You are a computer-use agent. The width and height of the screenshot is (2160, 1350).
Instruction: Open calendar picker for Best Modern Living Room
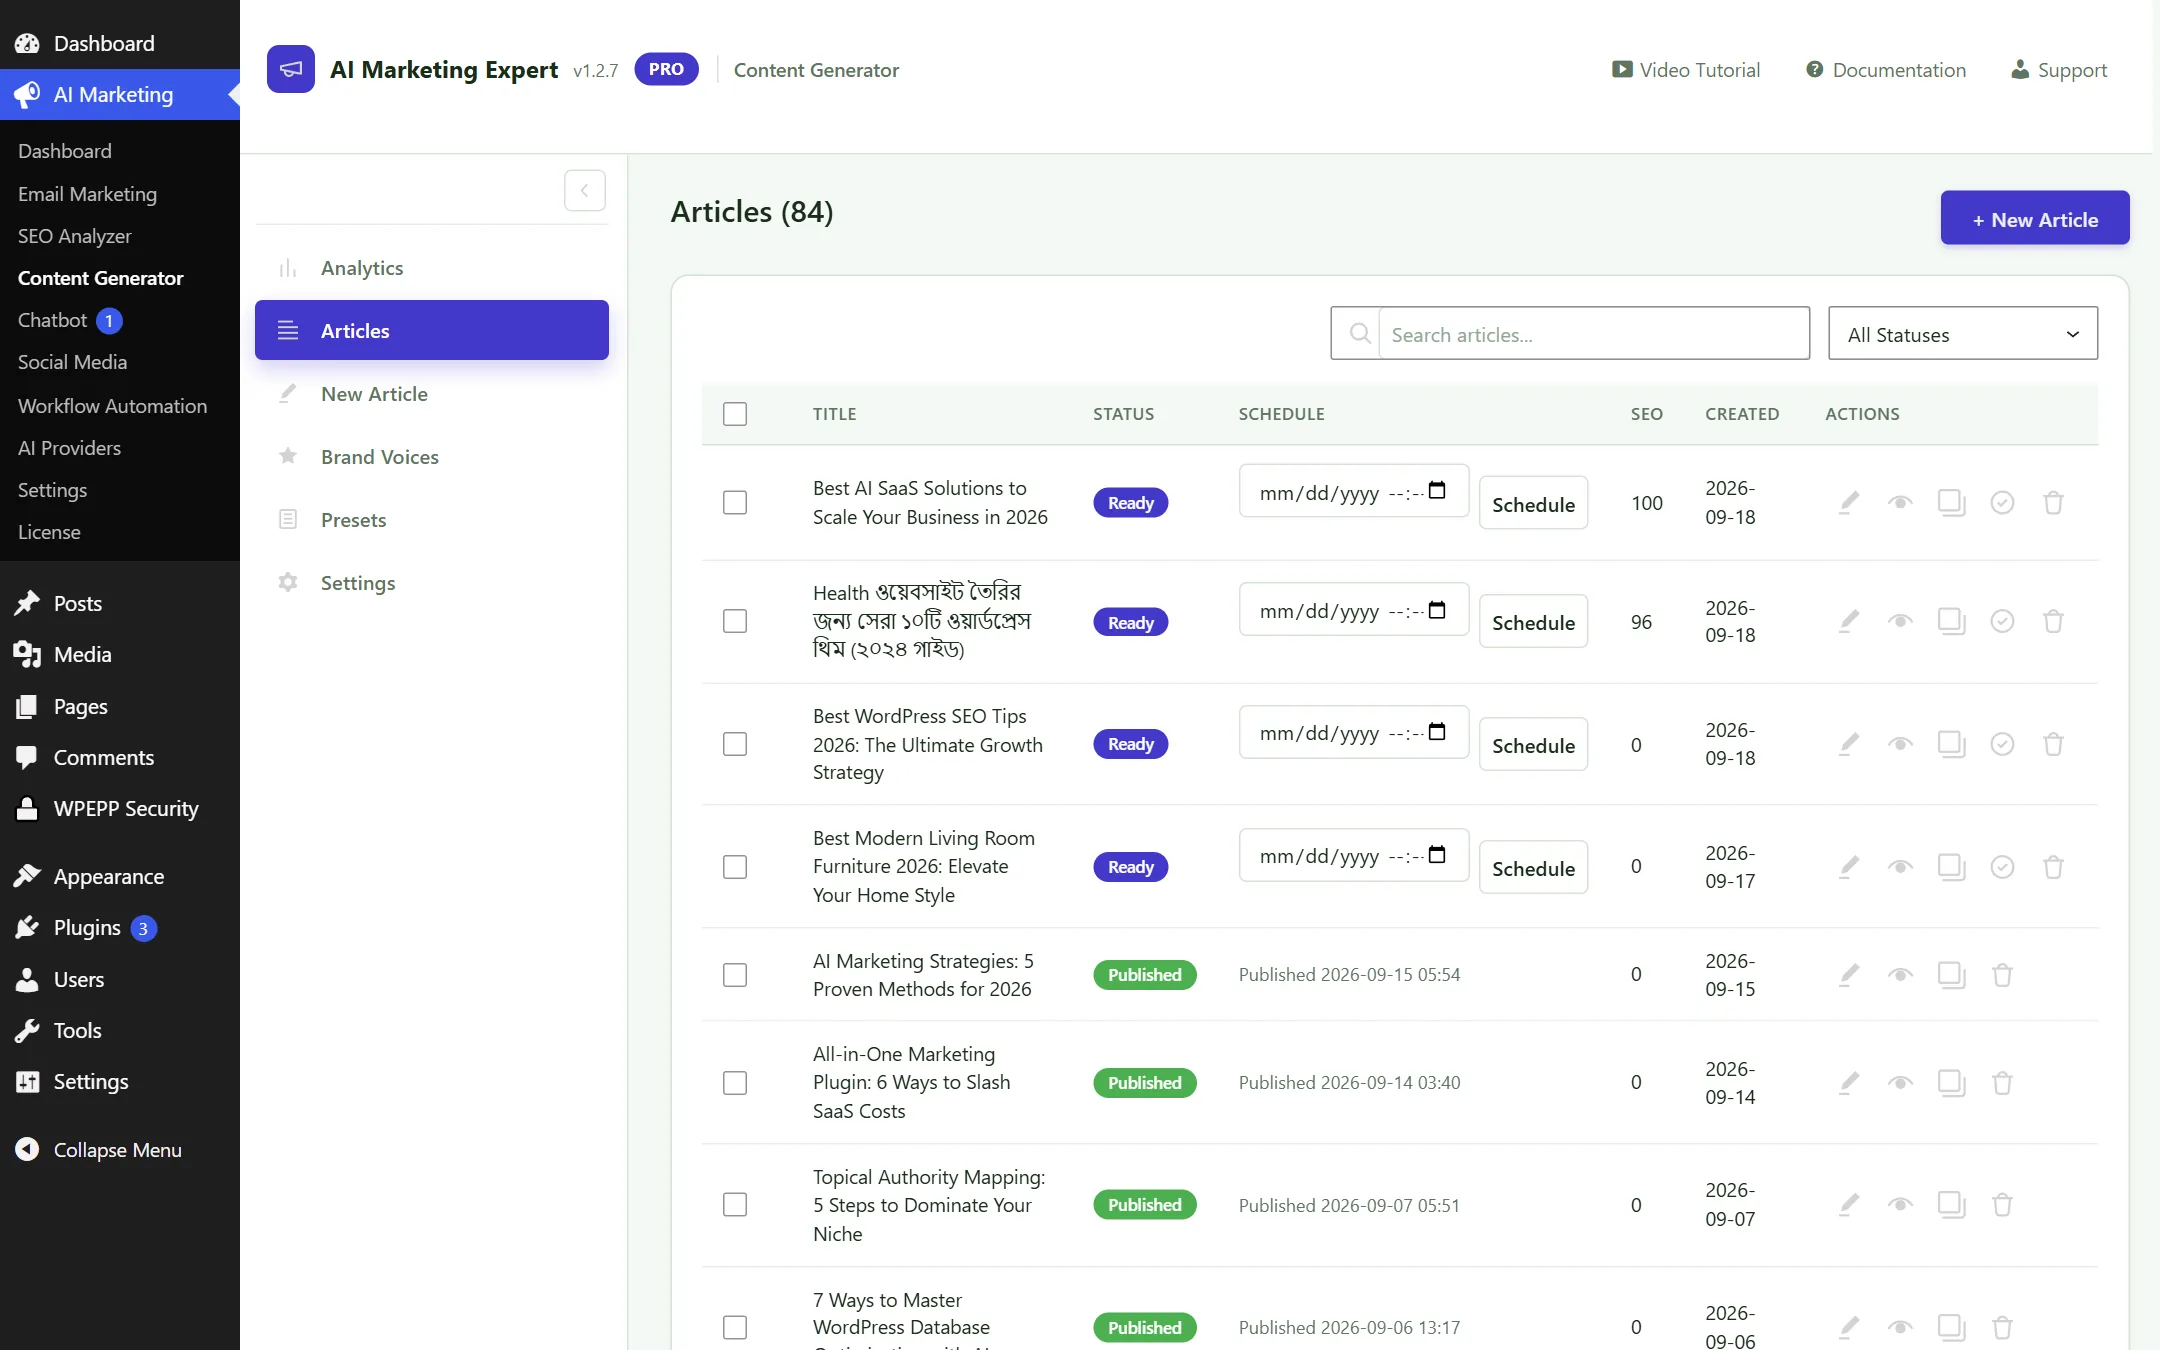tap(1437, 855)
